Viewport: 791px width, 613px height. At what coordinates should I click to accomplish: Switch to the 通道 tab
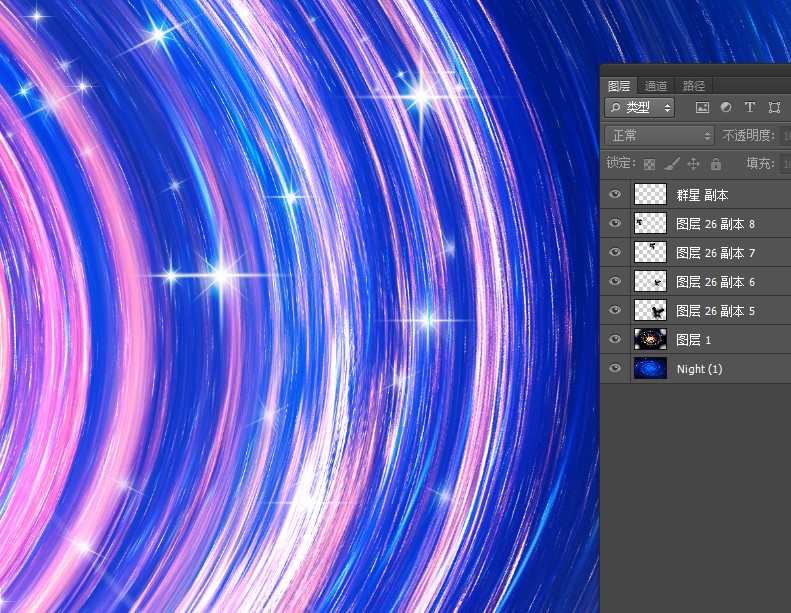(x=656, y=86)
